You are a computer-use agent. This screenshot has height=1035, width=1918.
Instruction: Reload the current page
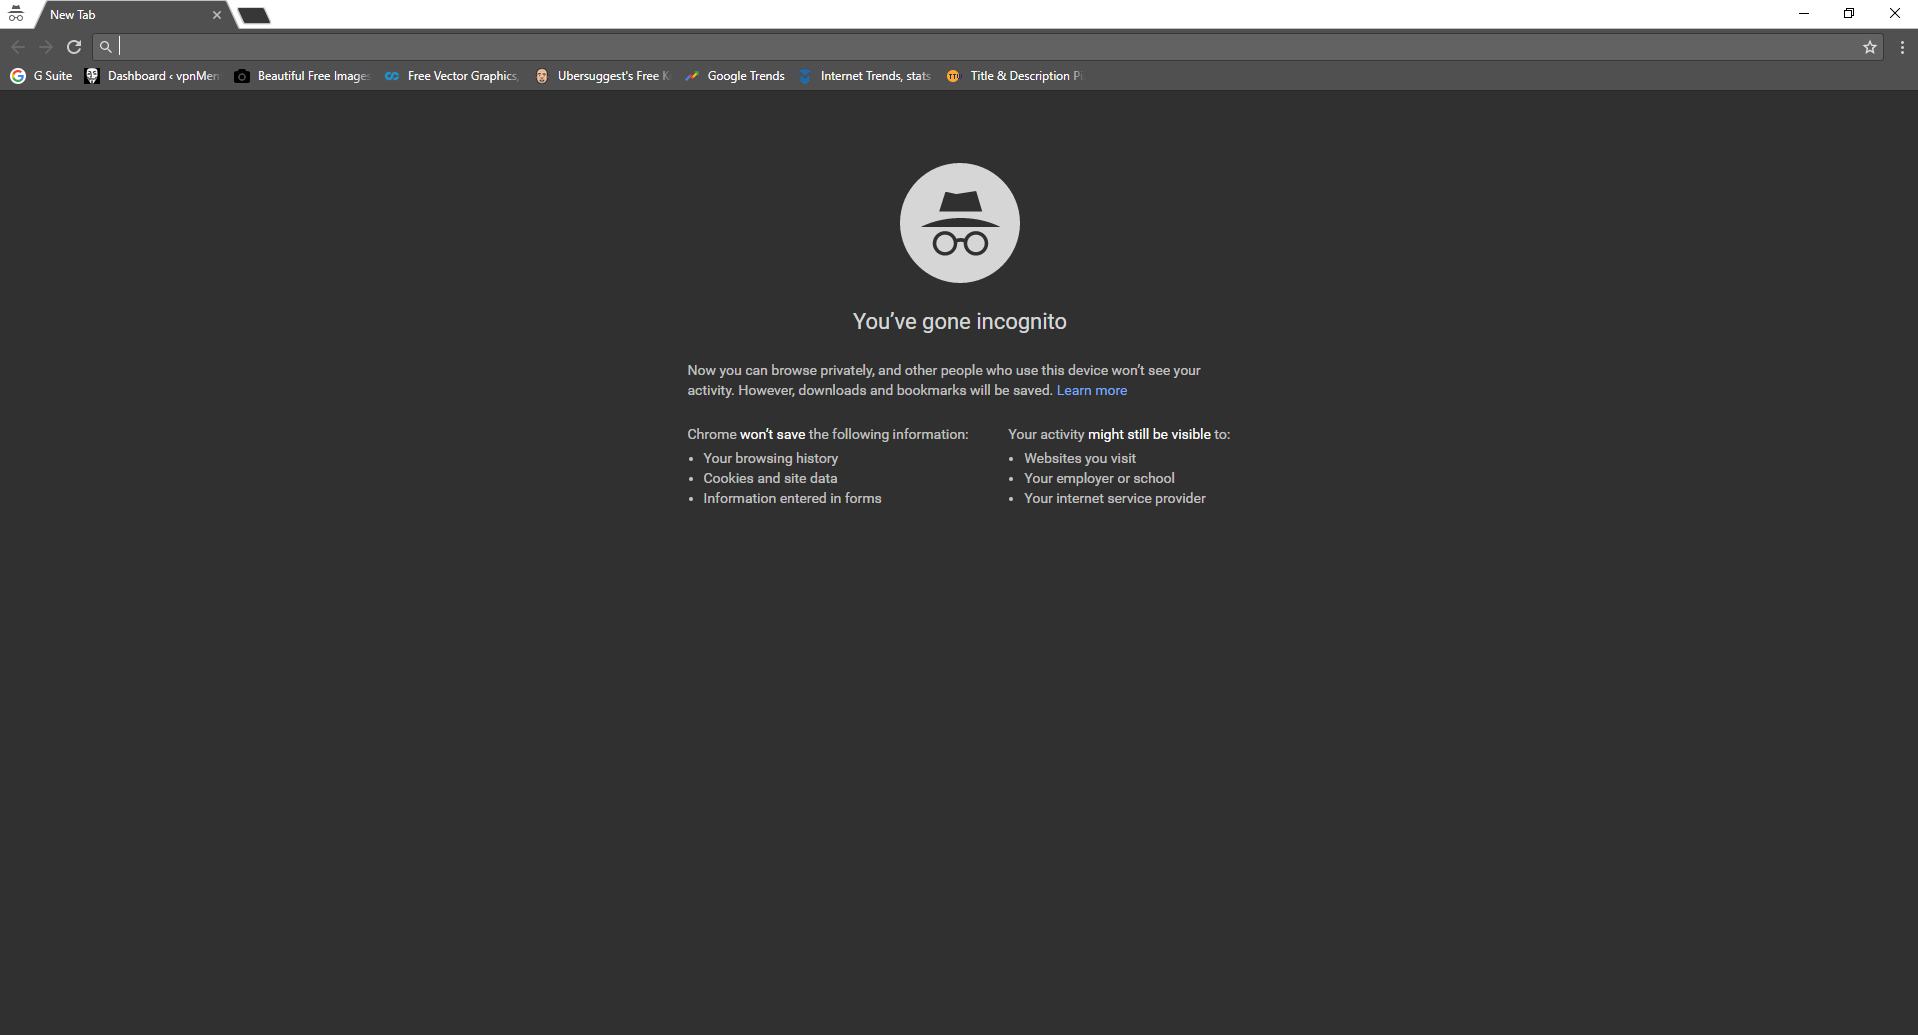click(x=74, y=47)
